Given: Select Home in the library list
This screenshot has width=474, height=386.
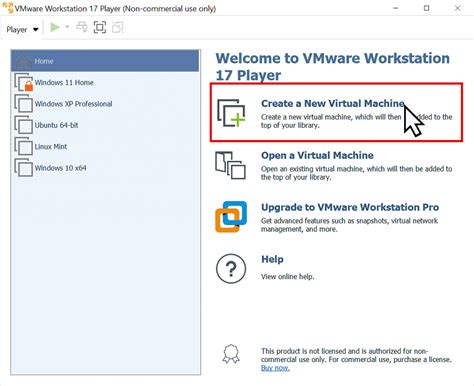Looking at the screenshot, I should [105, 61].
